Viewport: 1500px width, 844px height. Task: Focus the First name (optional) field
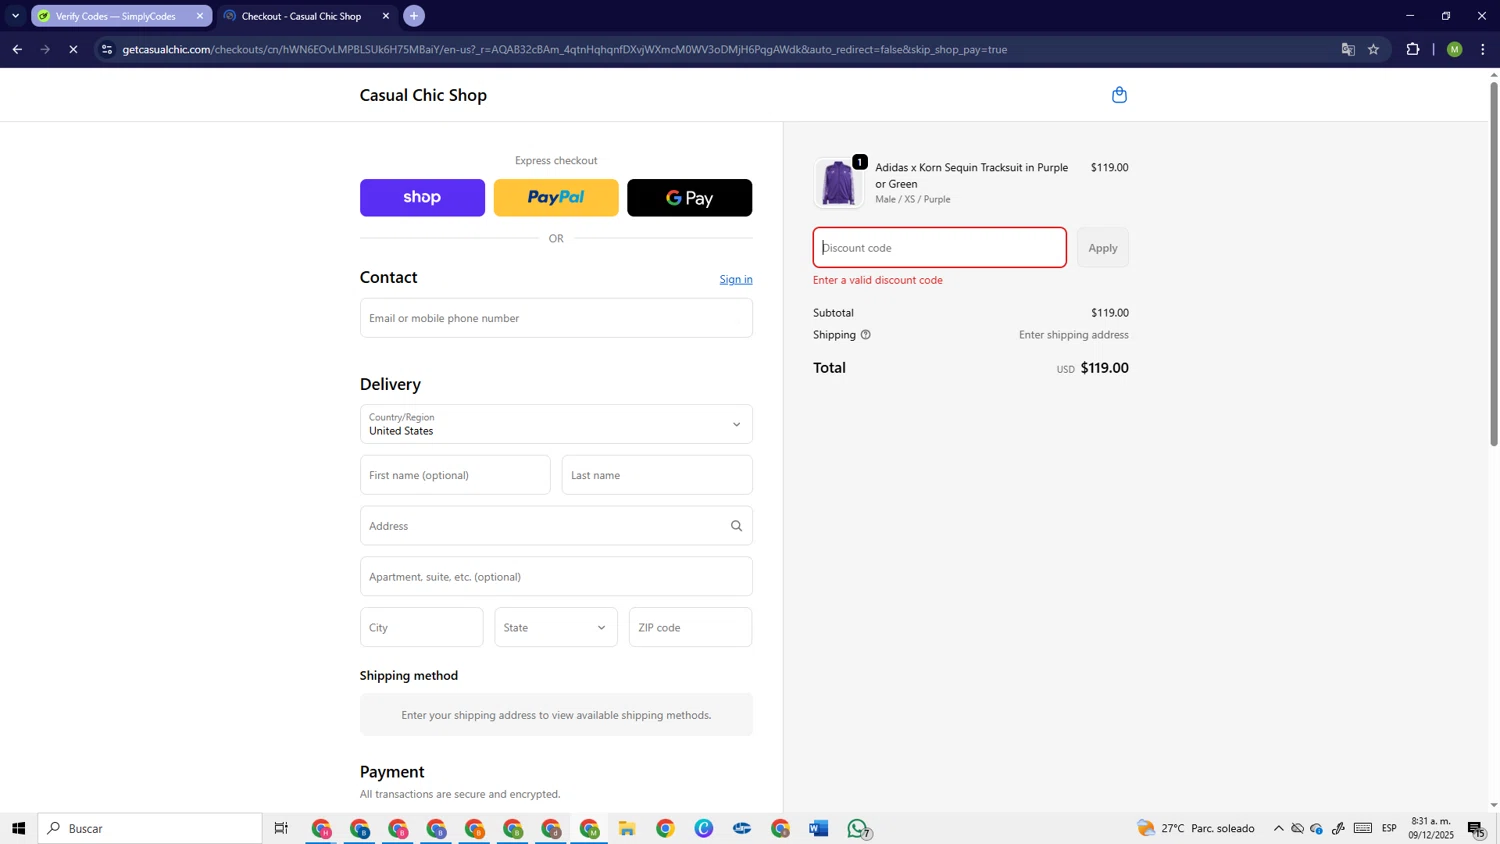pos(455,475)
